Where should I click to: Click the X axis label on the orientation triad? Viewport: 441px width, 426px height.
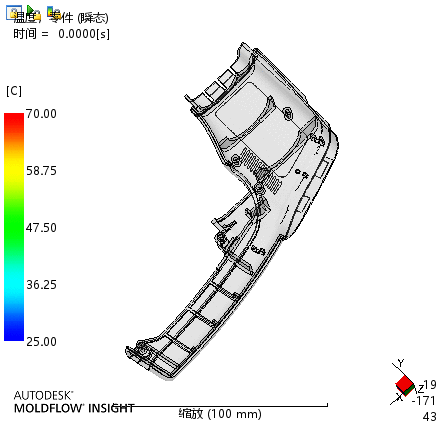399,397
